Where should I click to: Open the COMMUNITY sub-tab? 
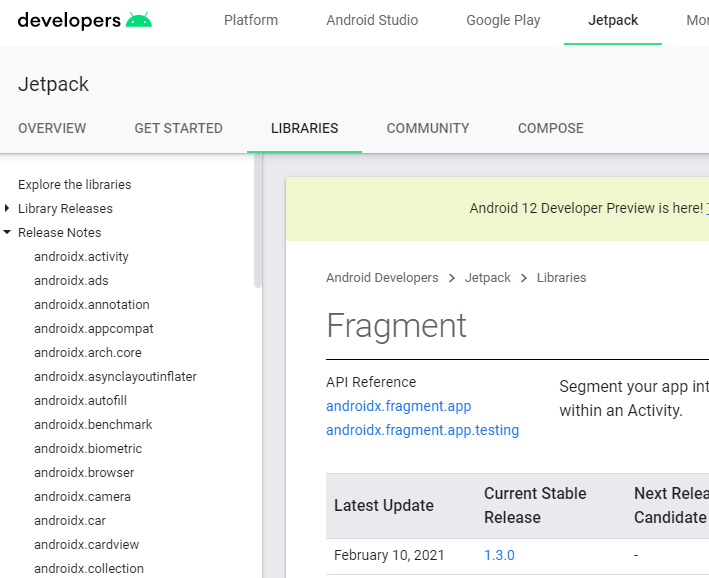[x=428, y=128]
